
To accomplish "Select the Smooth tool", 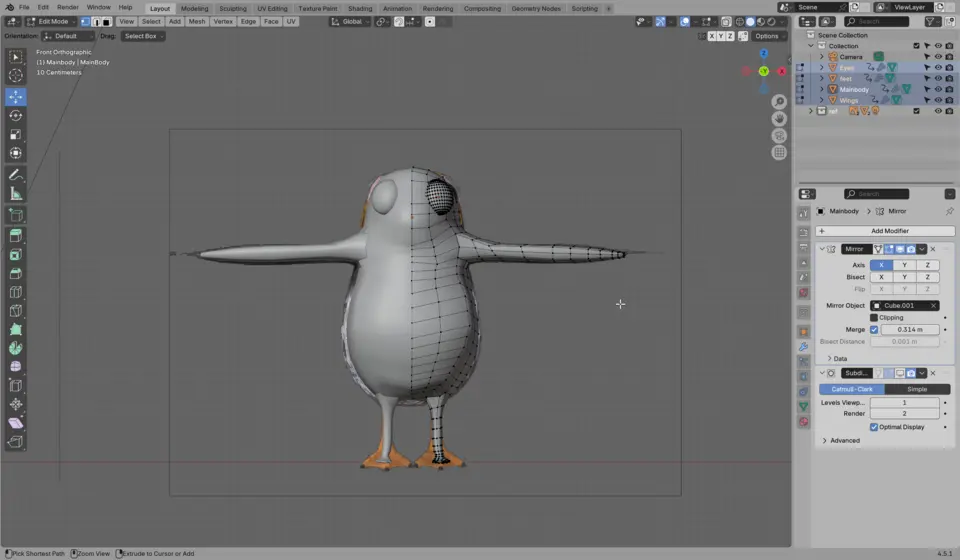I will [15, 367].
